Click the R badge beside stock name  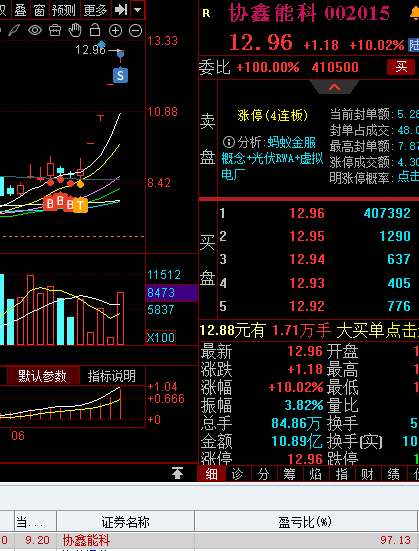(206, 14)
